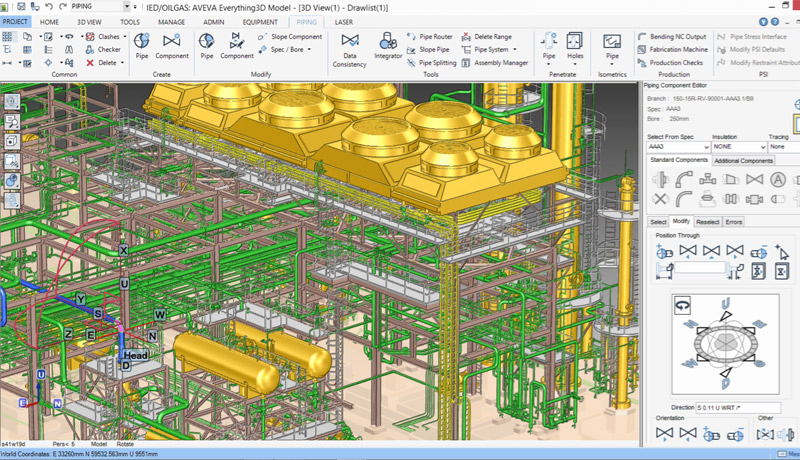Click the Create Pipe icon
The image size is (800, 460).
(142, 41)
